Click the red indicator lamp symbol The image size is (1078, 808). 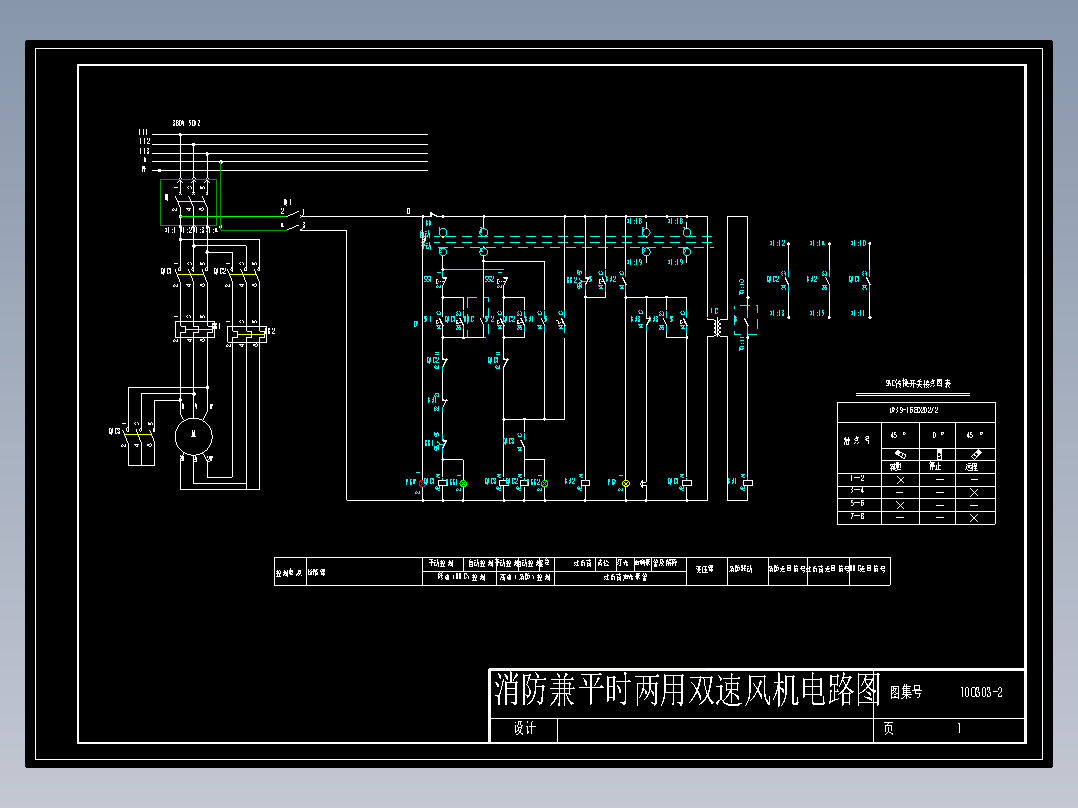coord(422,483)
